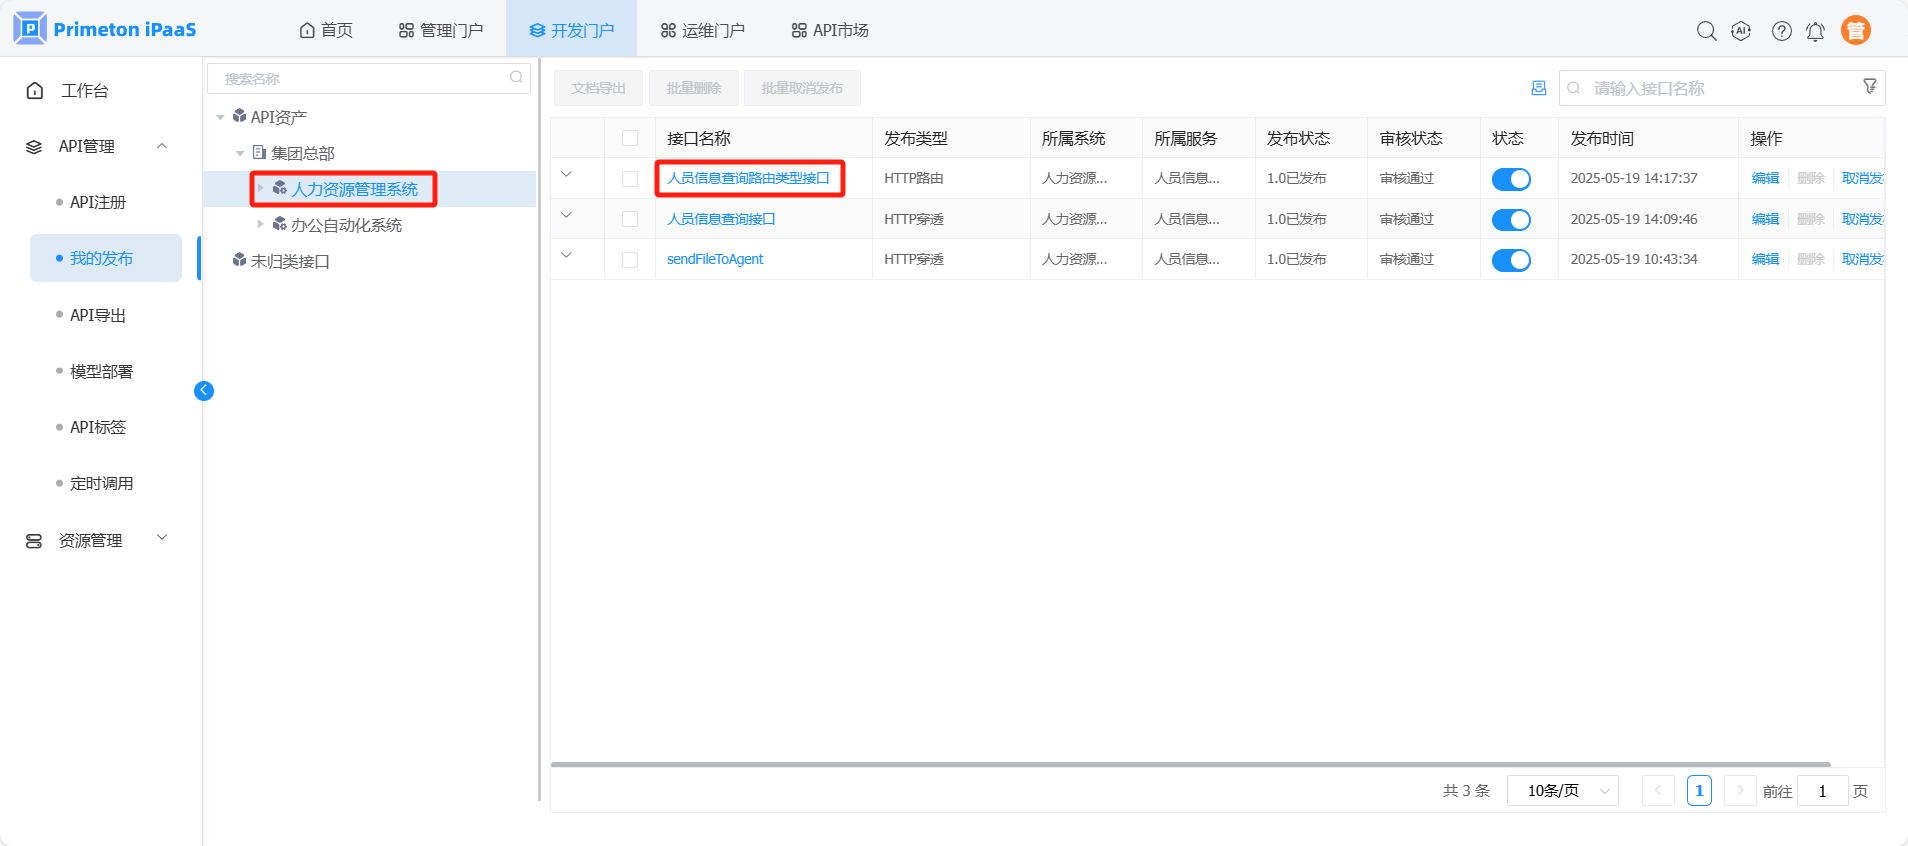The width and height of the screenshot is (1908, 846).
Task: Click the horizontal scrollbar under the table
Action: pos(1190,764)
